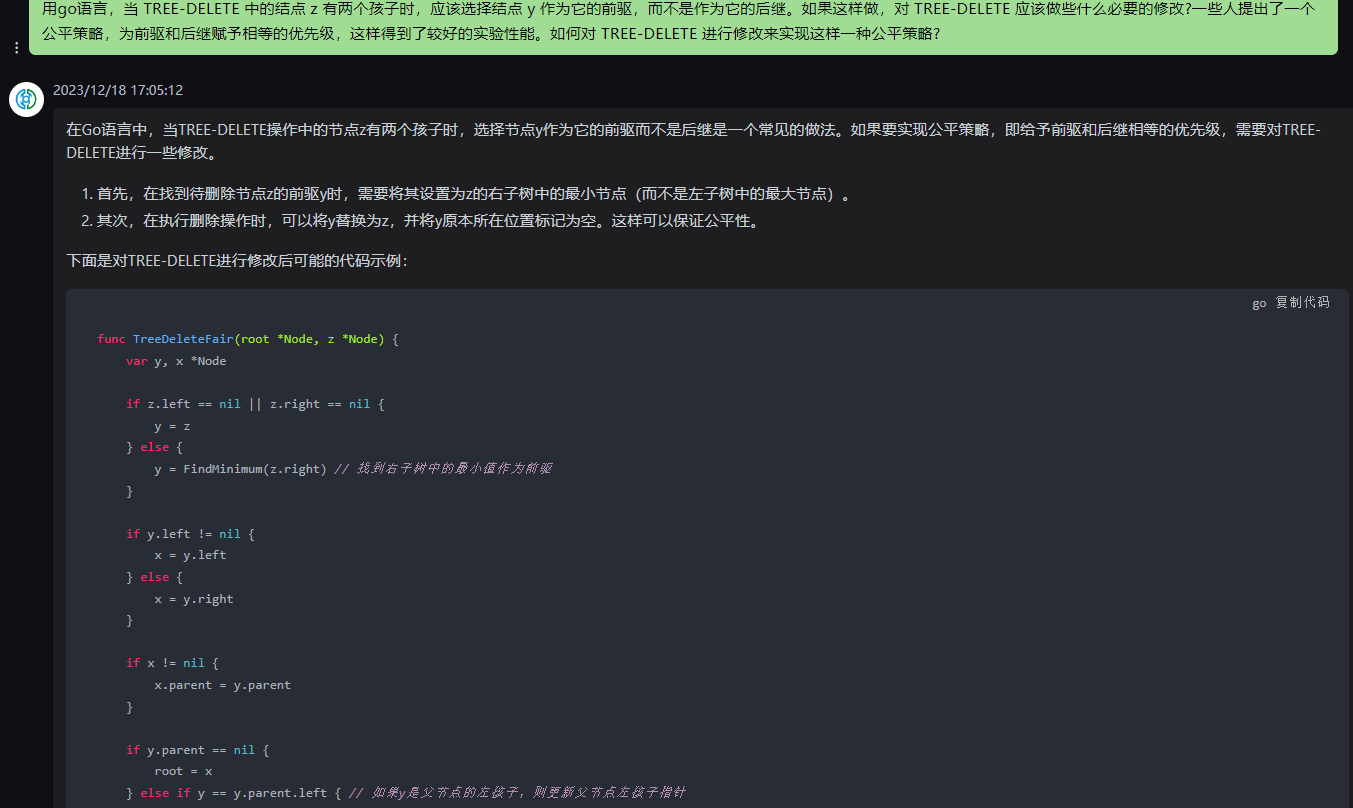The image size is (1353, 808).
Task: Click the code line 'if x != nil {'
Action: click(172, 663)
